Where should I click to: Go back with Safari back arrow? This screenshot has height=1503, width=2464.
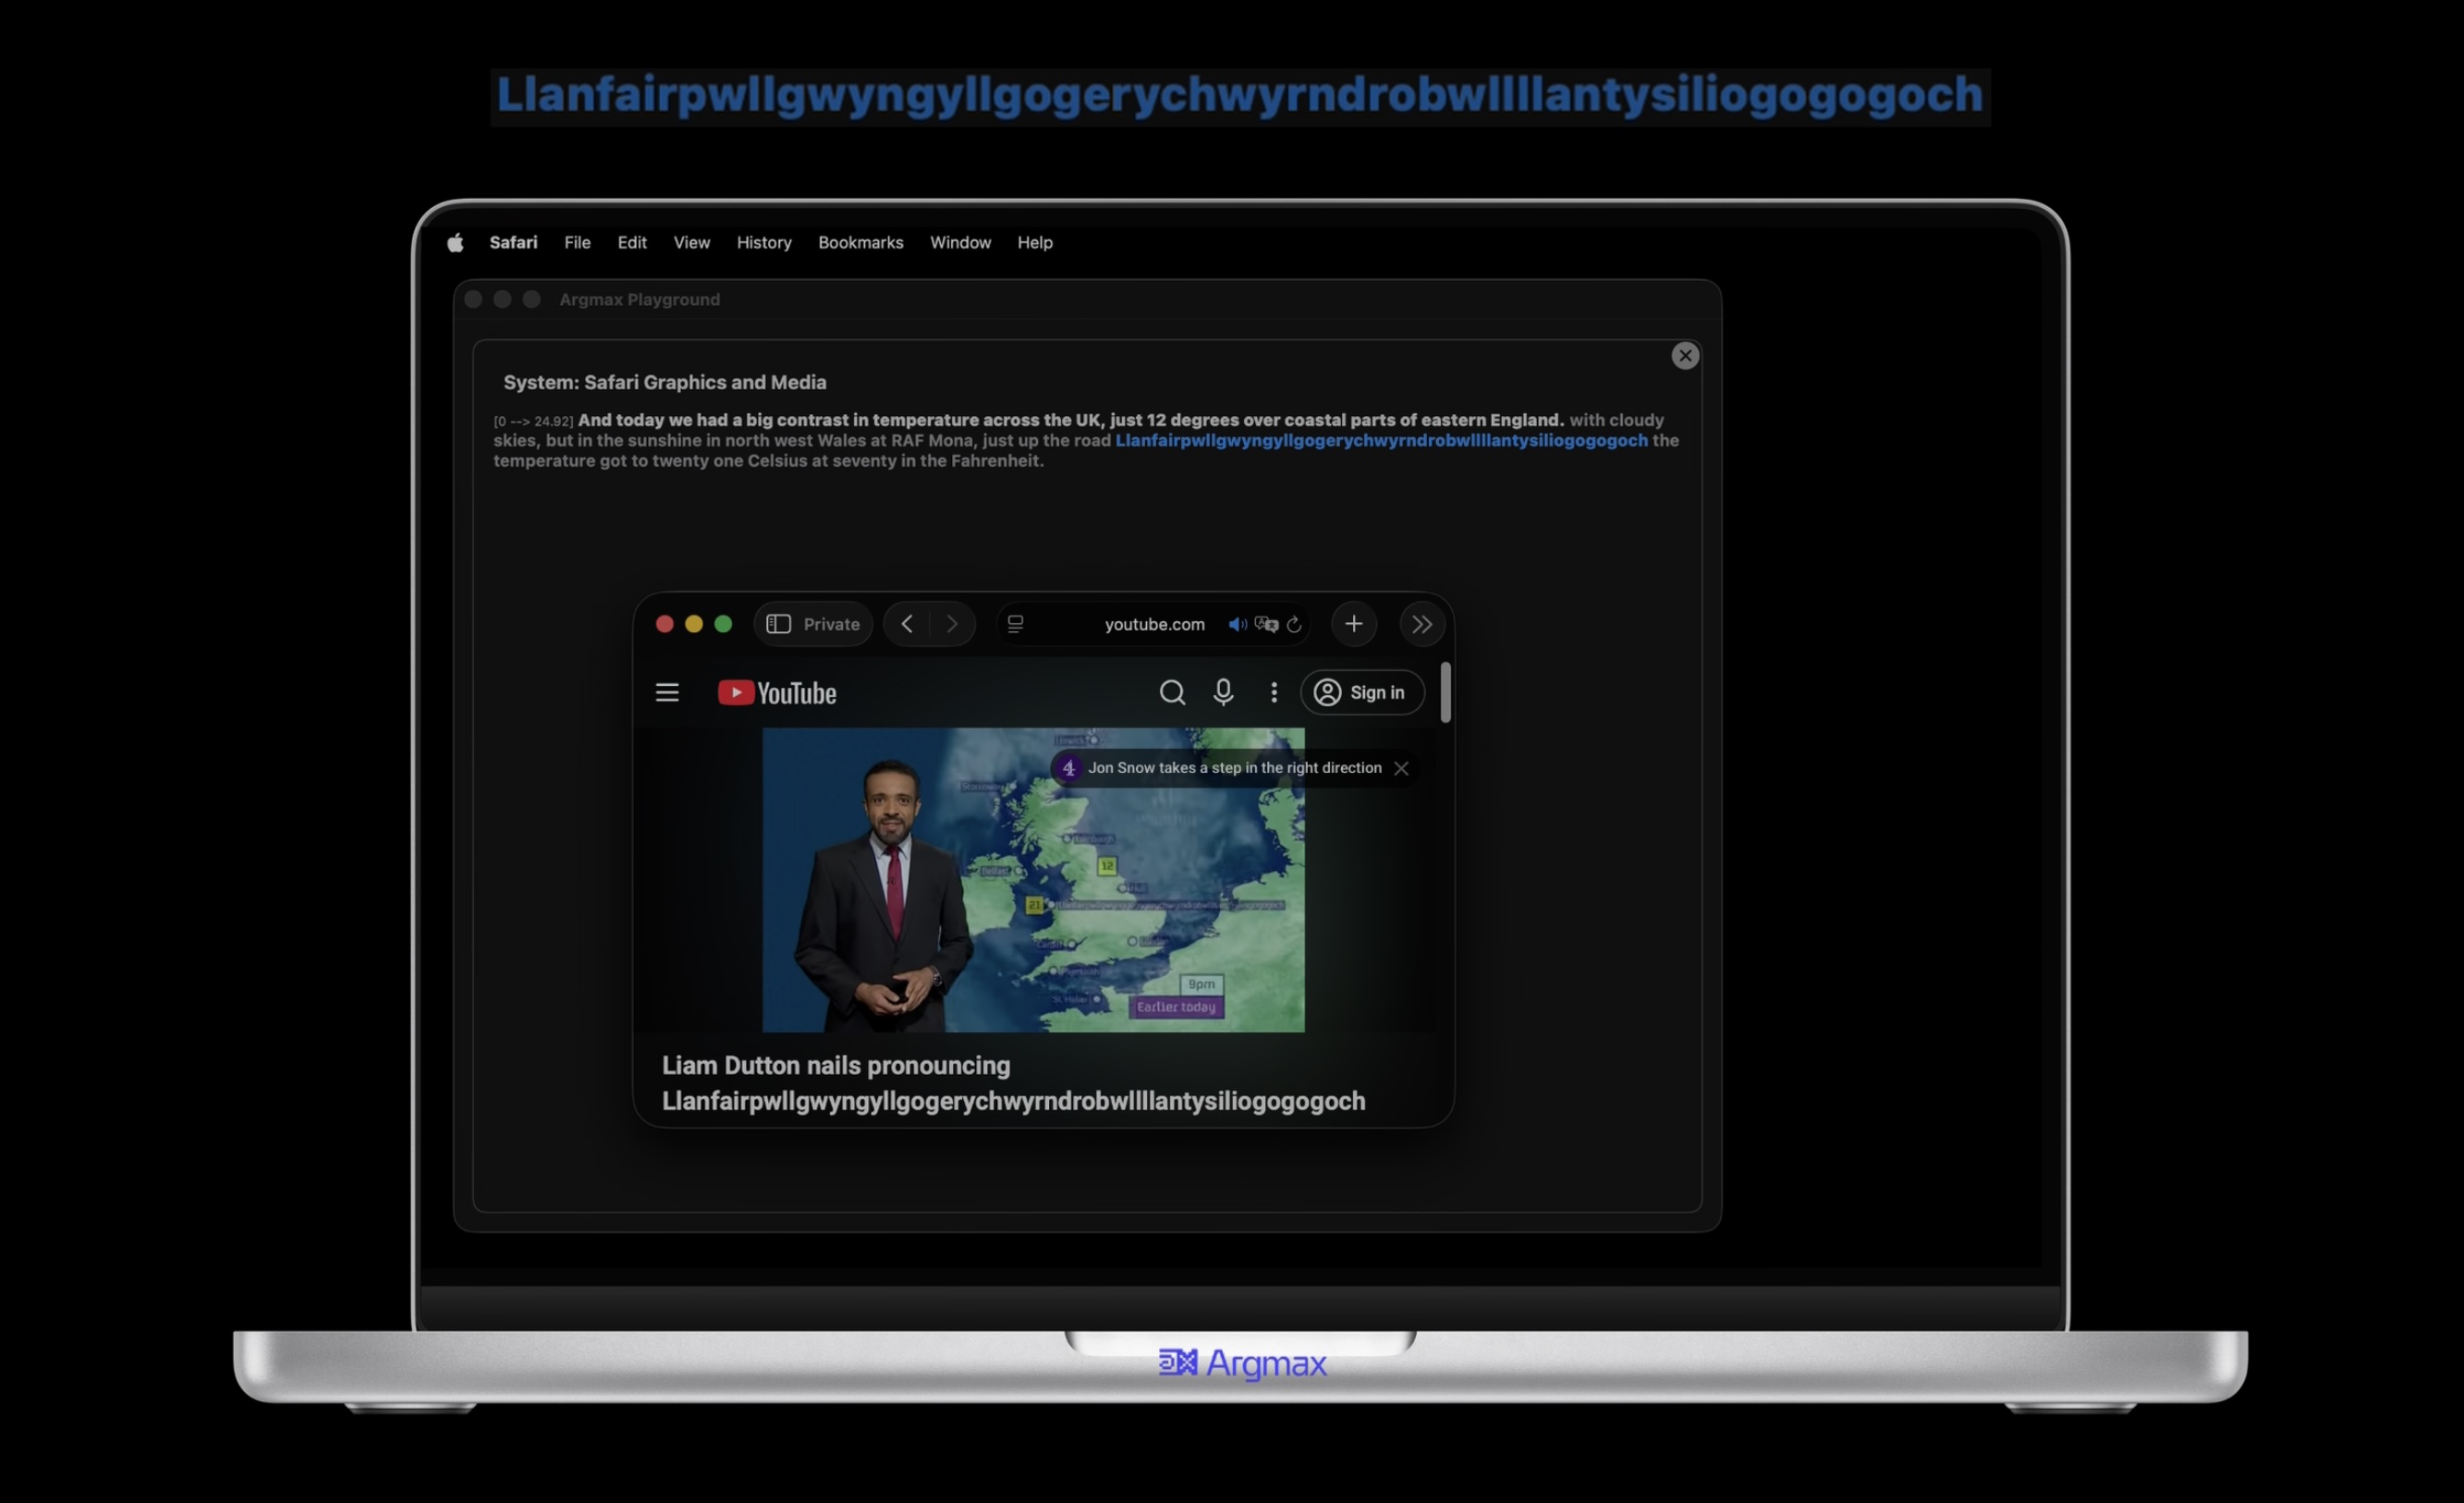click(907, 624)
